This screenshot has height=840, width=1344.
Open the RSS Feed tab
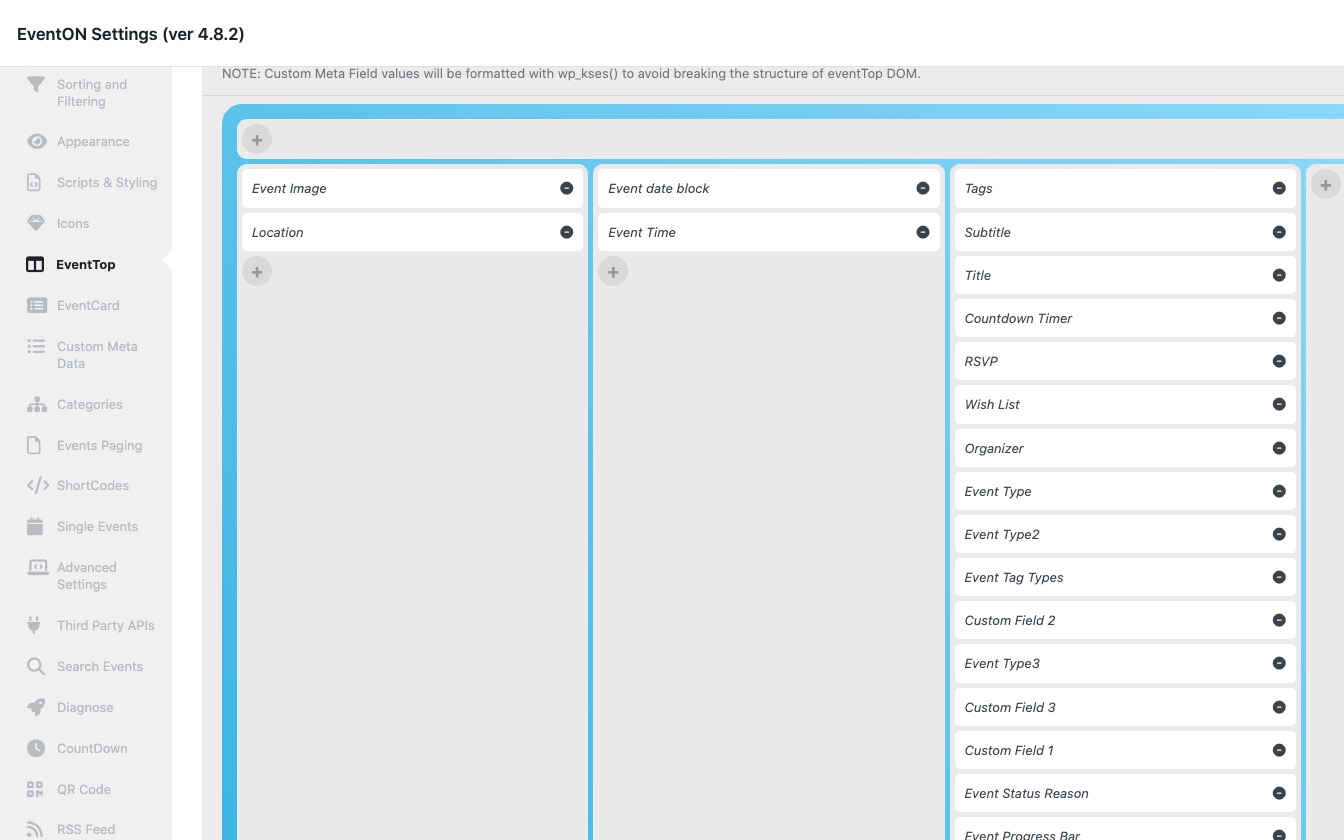86,830
